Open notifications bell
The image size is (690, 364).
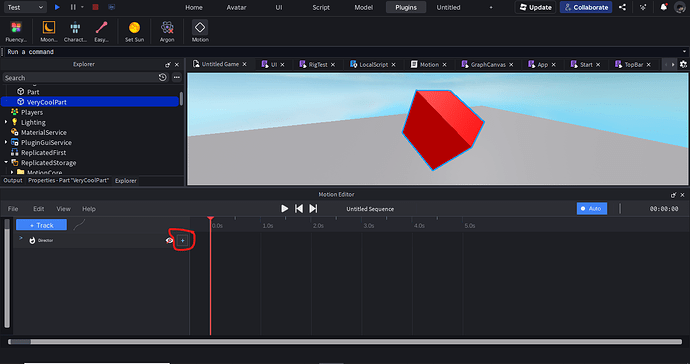click(664, 7)
